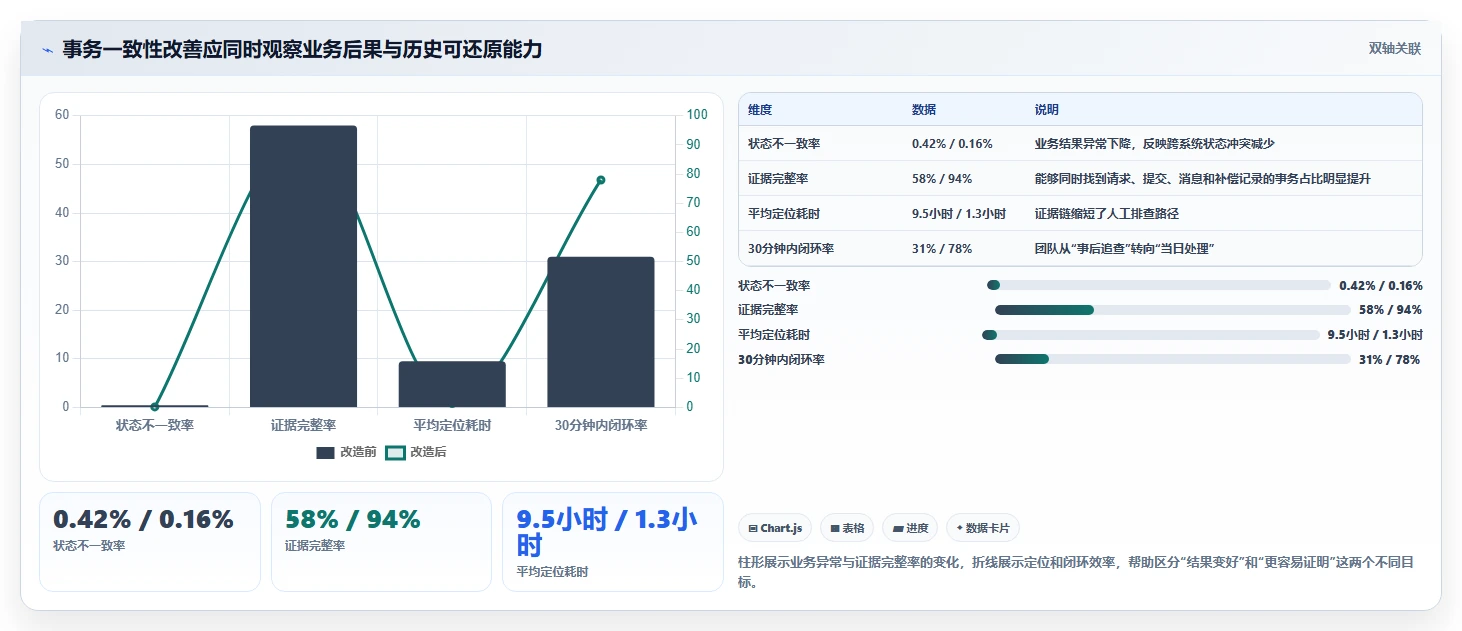Screen dimensions: 1462x631
Task: Click the card title 事务一致性改善
Action: 302,49
